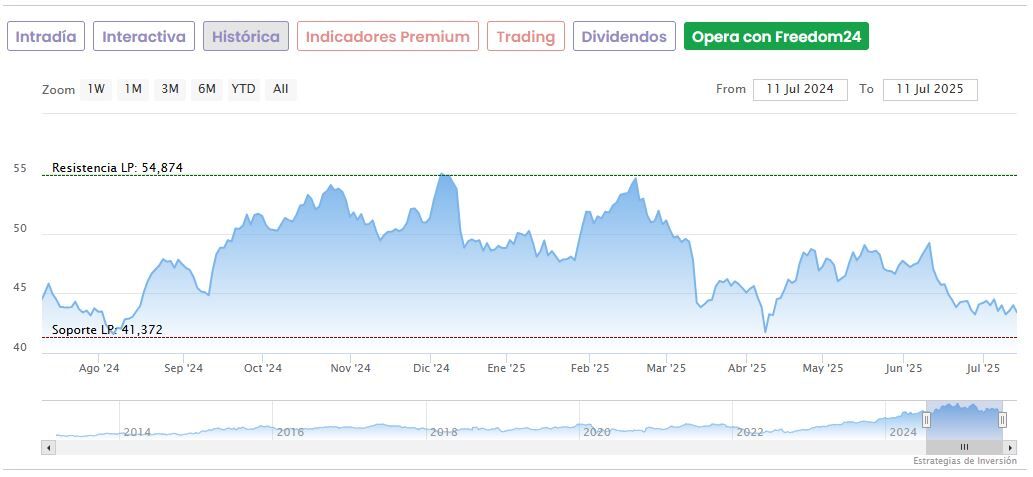Choose the 6M zoom option
The height and width of the screenshot is (477, 1033).
(x=207, y=89)
